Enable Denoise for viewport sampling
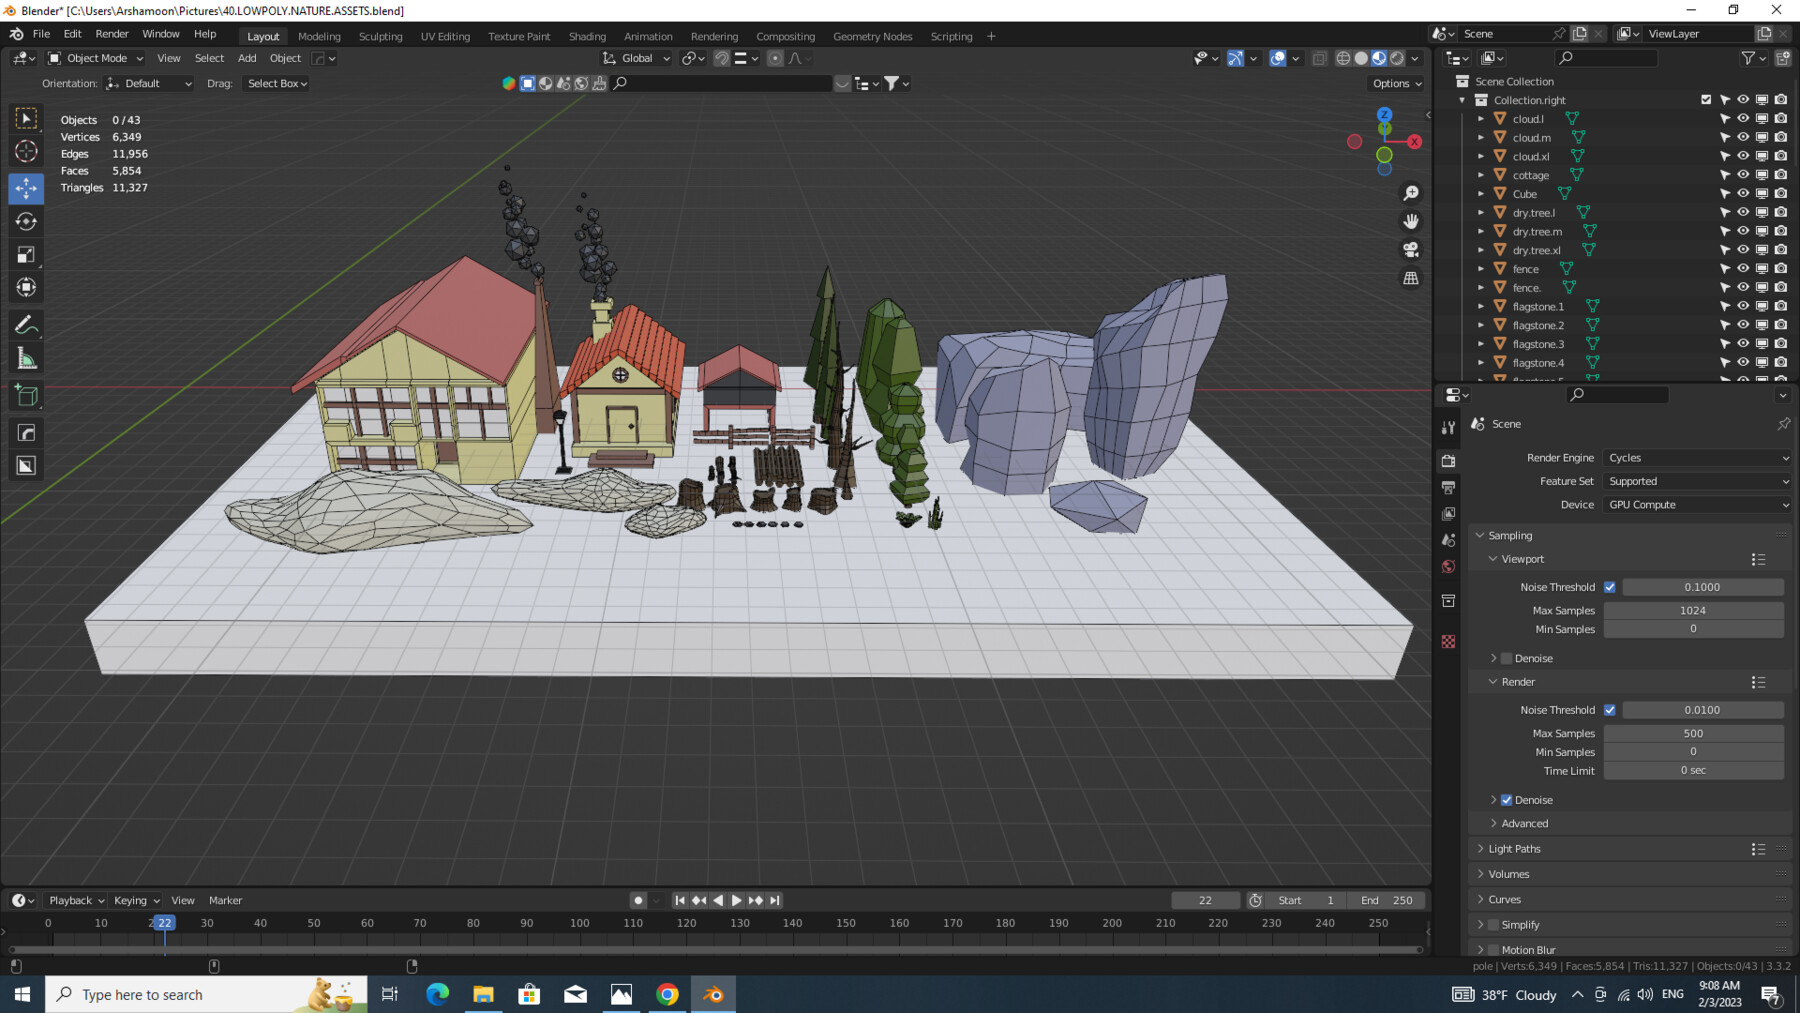Image resolution: width=1800 pixels, height=1013 pixels. (x=1506, y=658)
